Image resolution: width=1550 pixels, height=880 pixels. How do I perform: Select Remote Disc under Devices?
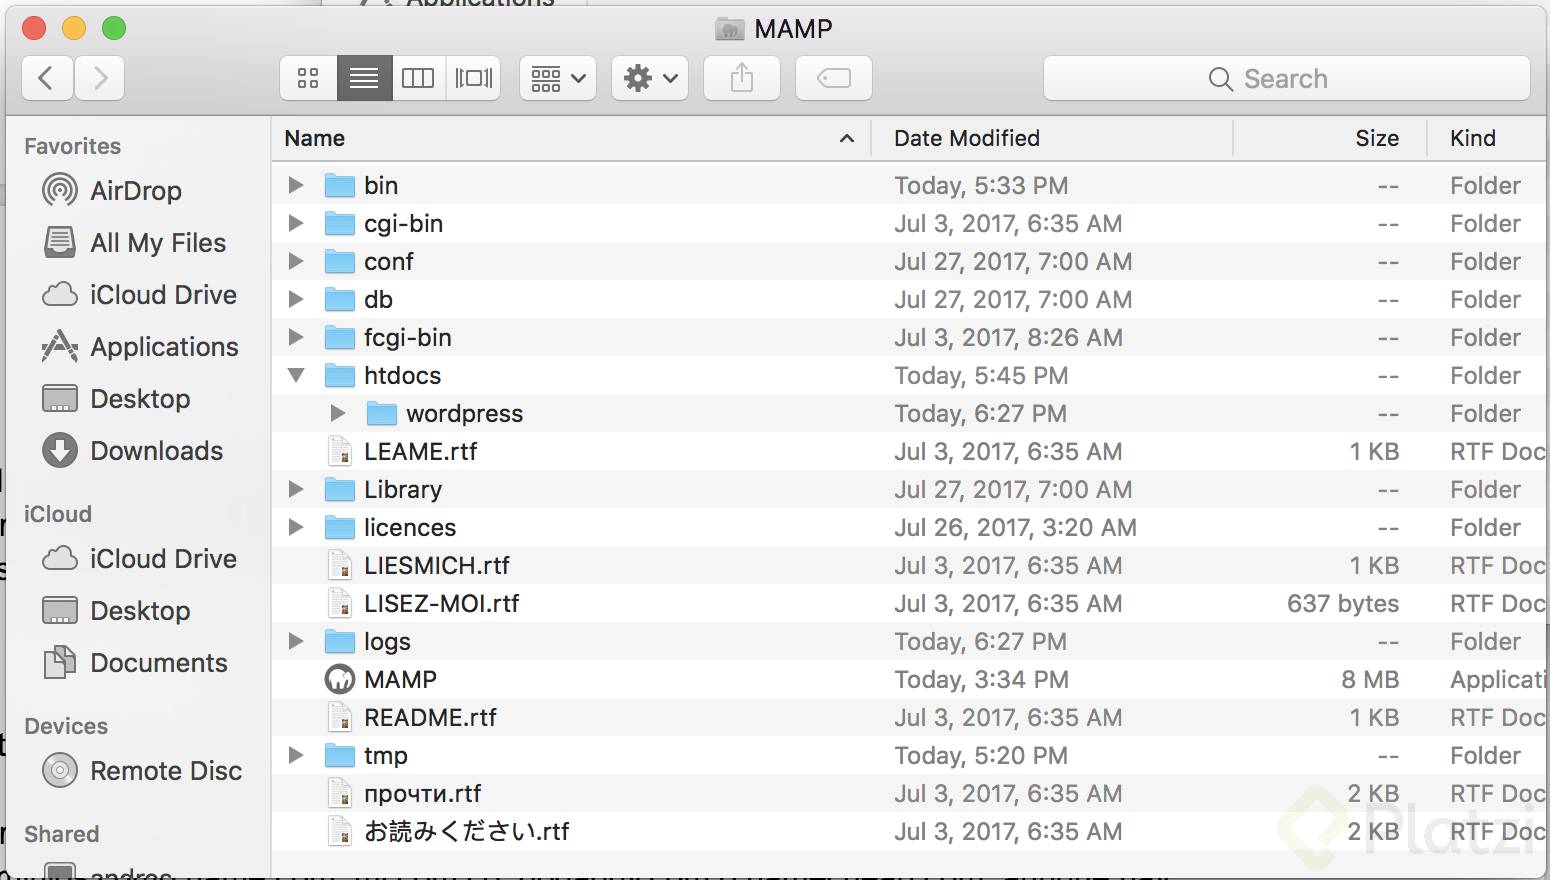coord(166,771)
